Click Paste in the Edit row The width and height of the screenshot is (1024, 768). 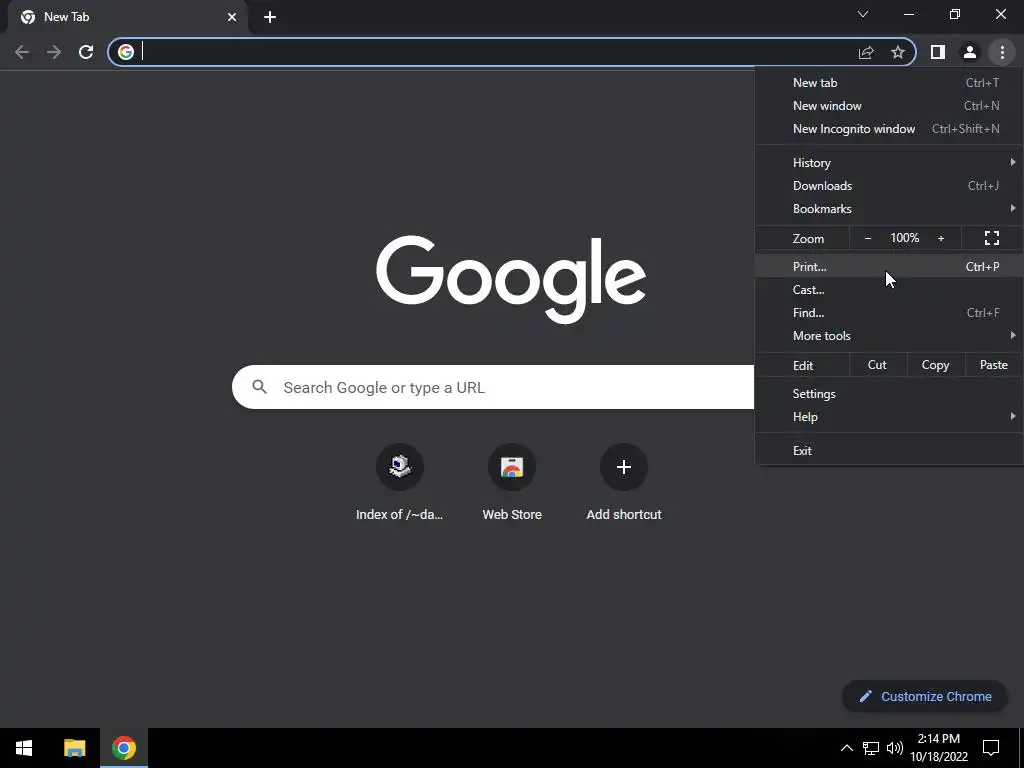993,365
